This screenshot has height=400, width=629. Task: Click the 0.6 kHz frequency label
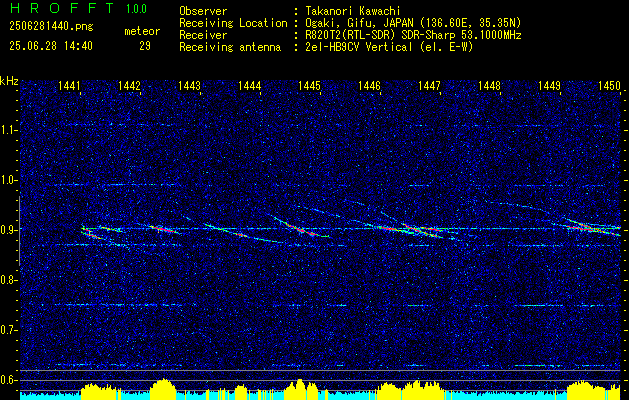(7, 380)
